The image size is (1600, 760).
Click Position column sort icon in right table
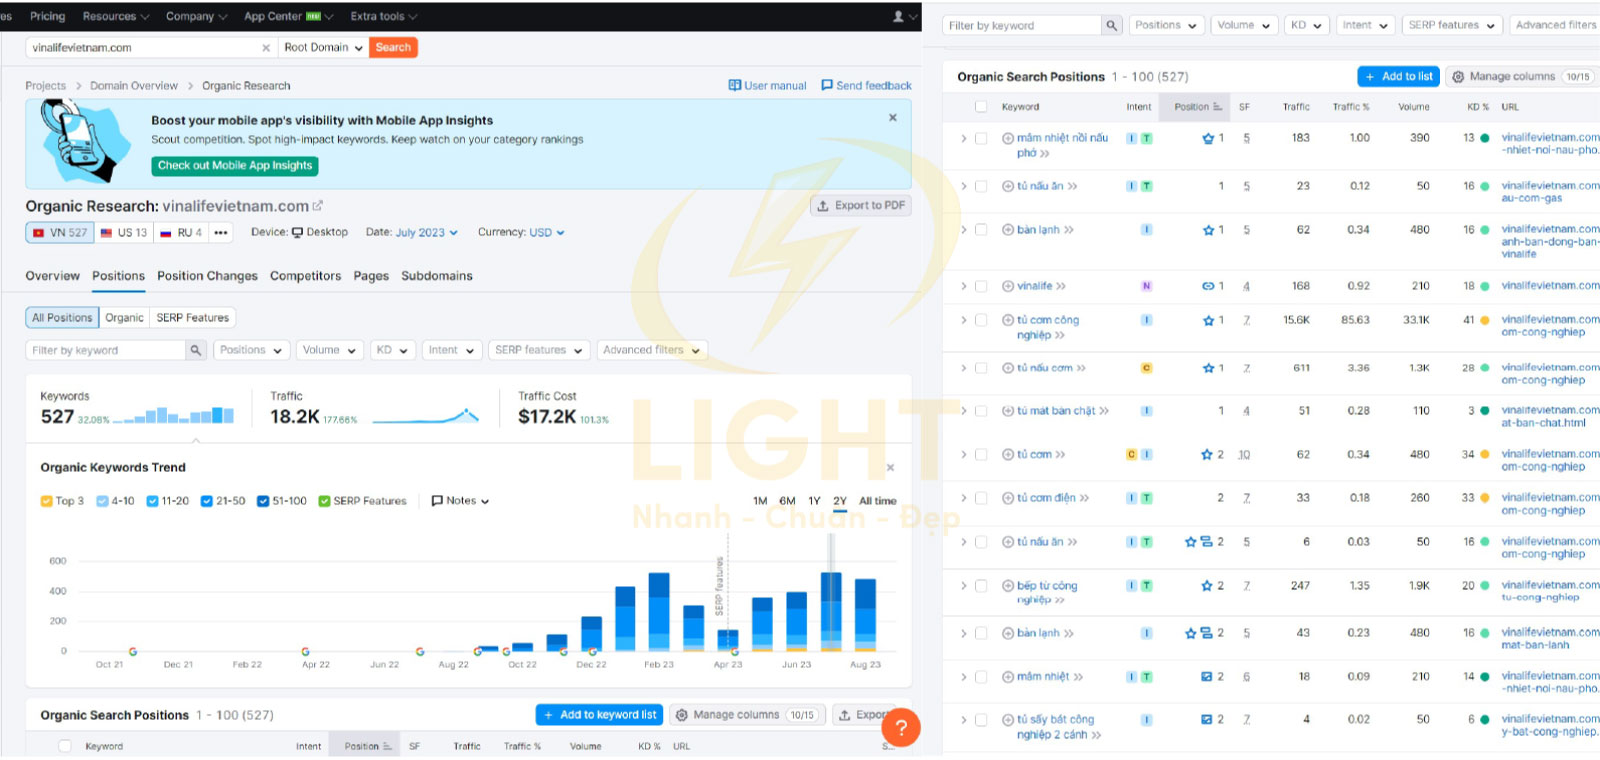1217,107
